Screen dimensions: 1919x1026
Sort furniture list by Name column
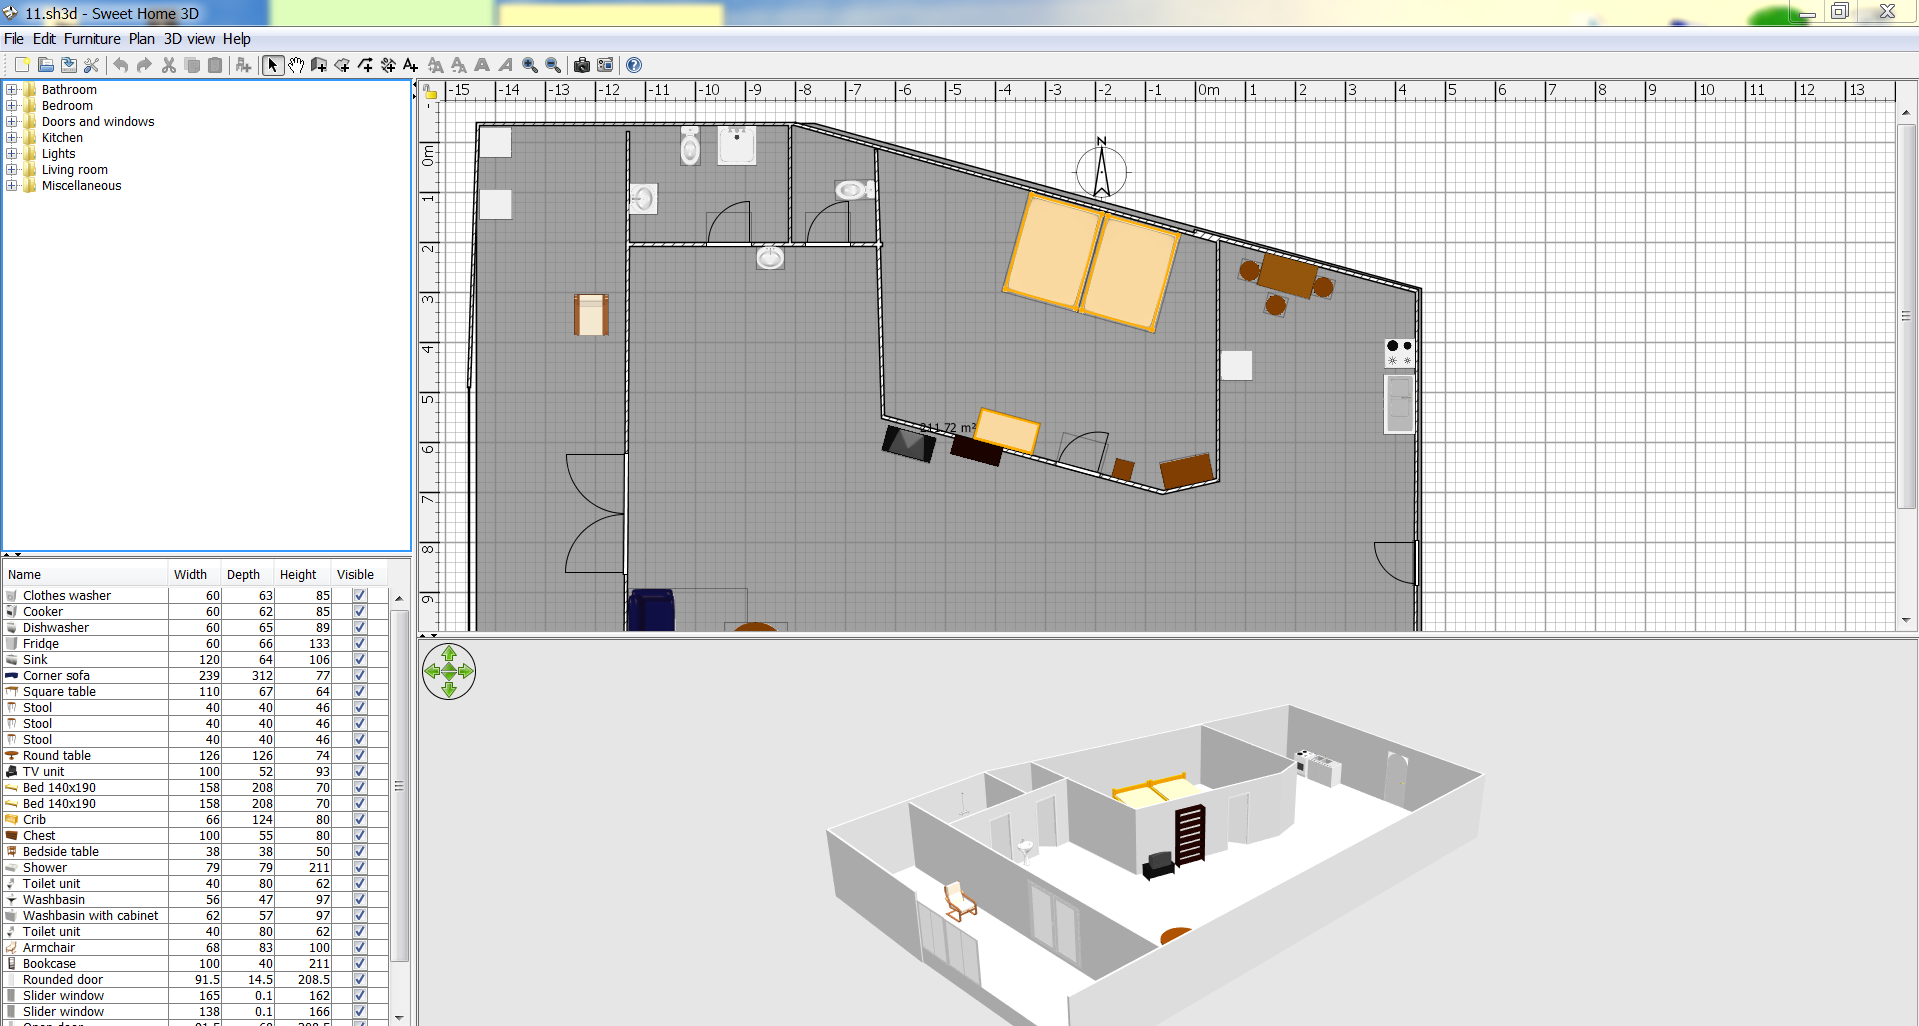(85, 575)
